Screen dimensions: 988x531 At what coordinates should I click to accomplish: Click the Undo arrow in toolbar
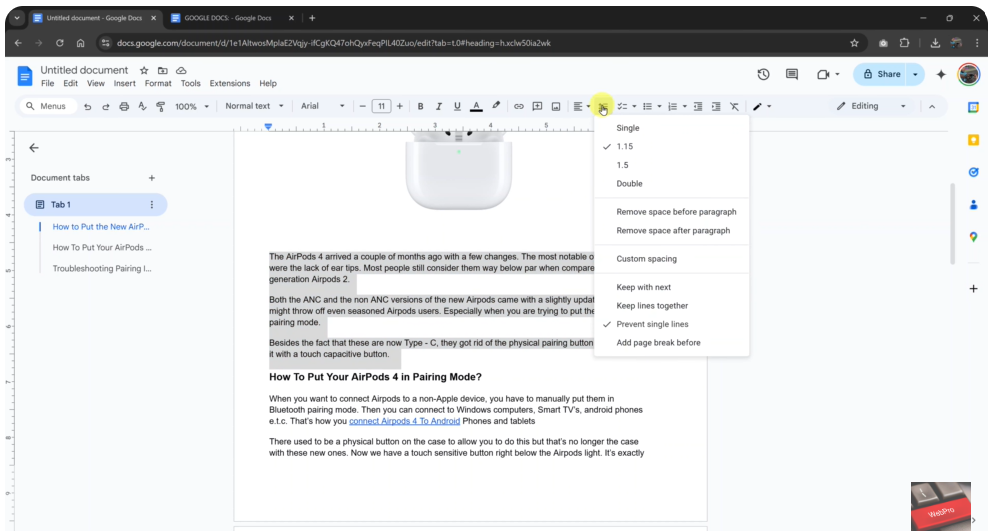coord(88,106)
